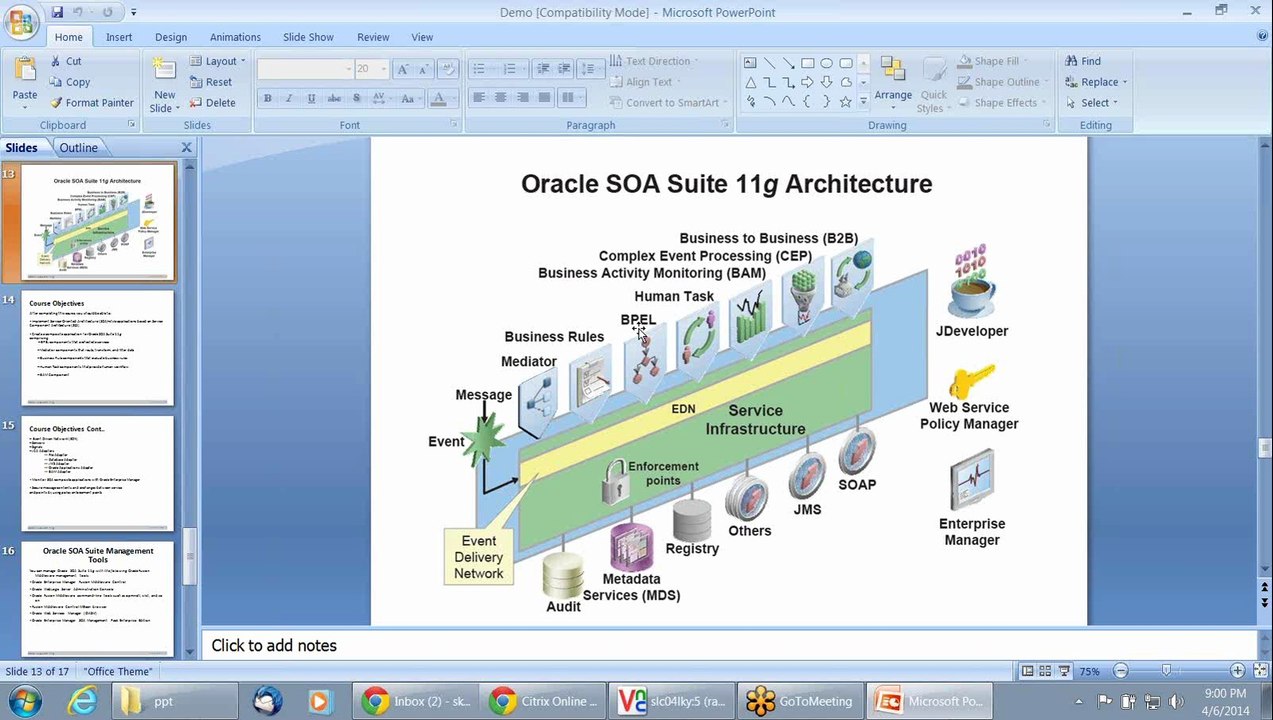Toggle text shadow
The image size is (1273, 720).
click(x=357, y=98)
